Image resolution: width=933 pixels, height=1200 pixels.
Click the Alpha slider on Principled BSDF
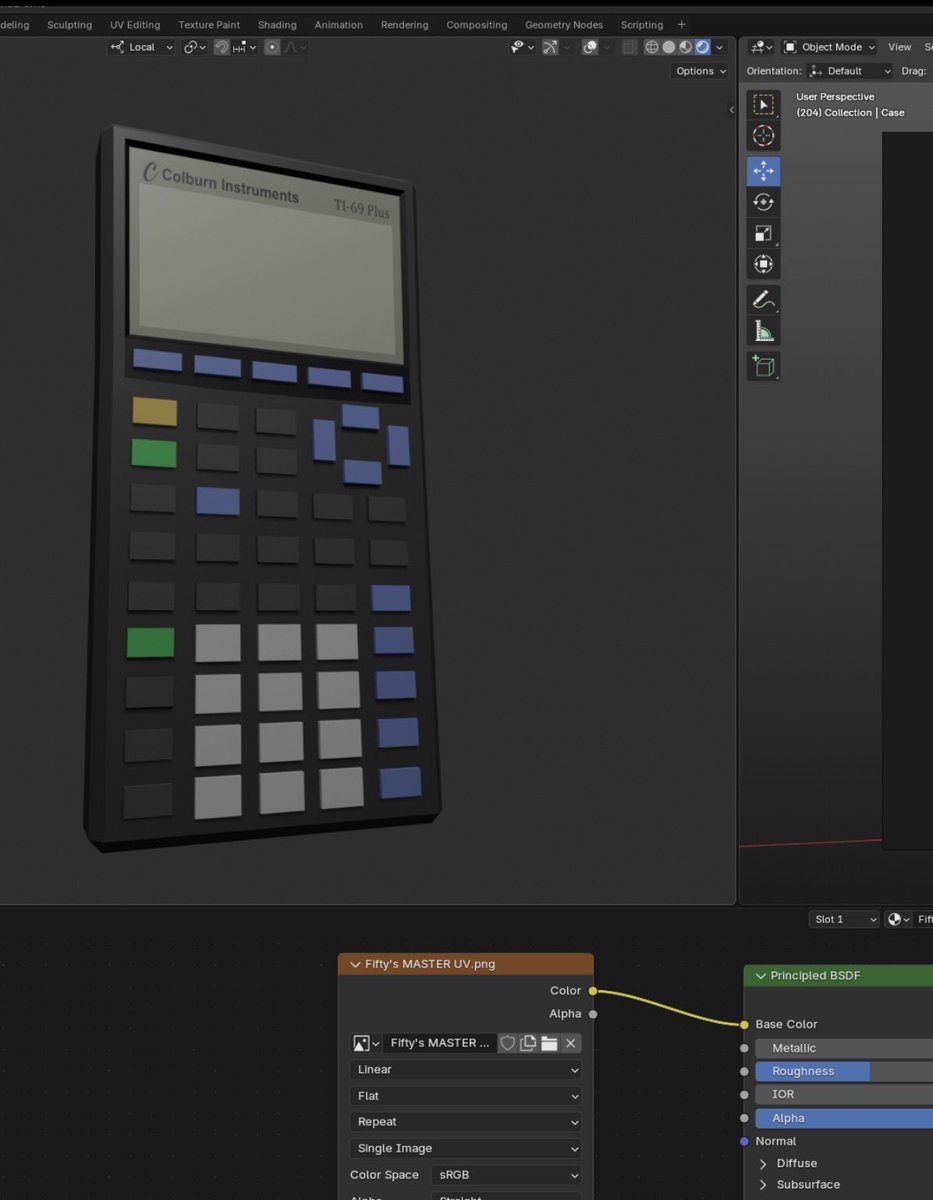pos(844,1118)
